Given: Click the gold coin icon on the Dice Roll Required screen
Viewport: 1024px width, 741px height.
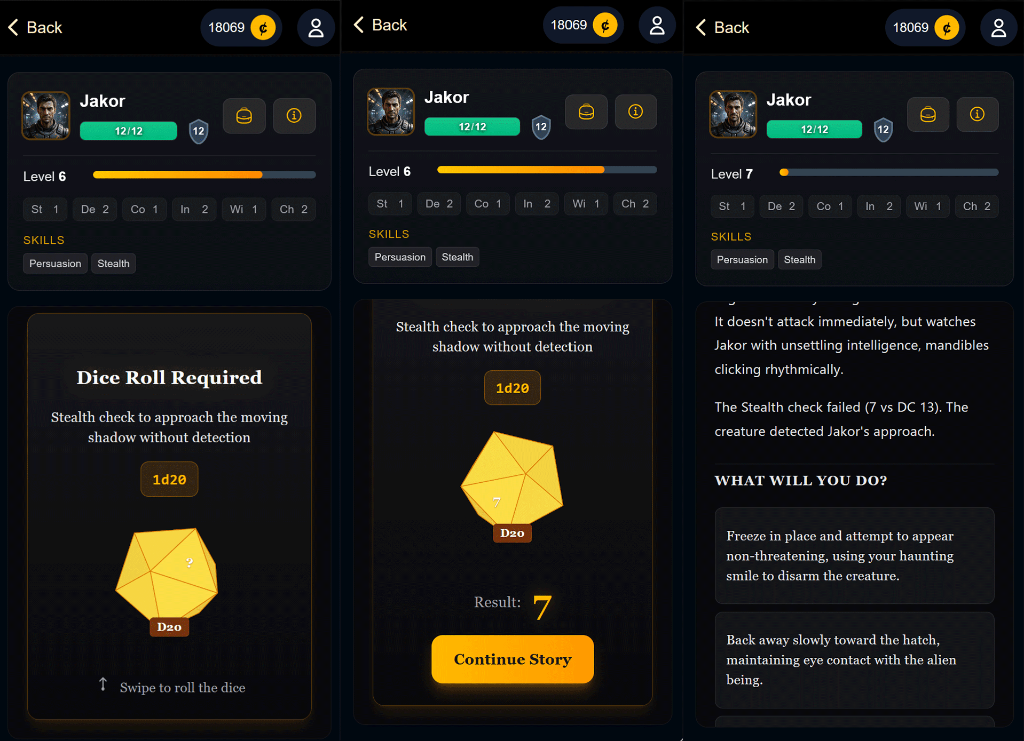Looking at the screenshot, I should coord(263,28).
